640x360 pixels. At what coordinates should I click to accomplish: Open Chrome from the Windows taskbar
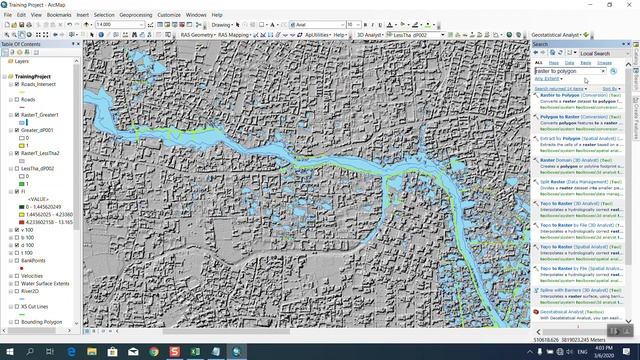click(154, 351)
